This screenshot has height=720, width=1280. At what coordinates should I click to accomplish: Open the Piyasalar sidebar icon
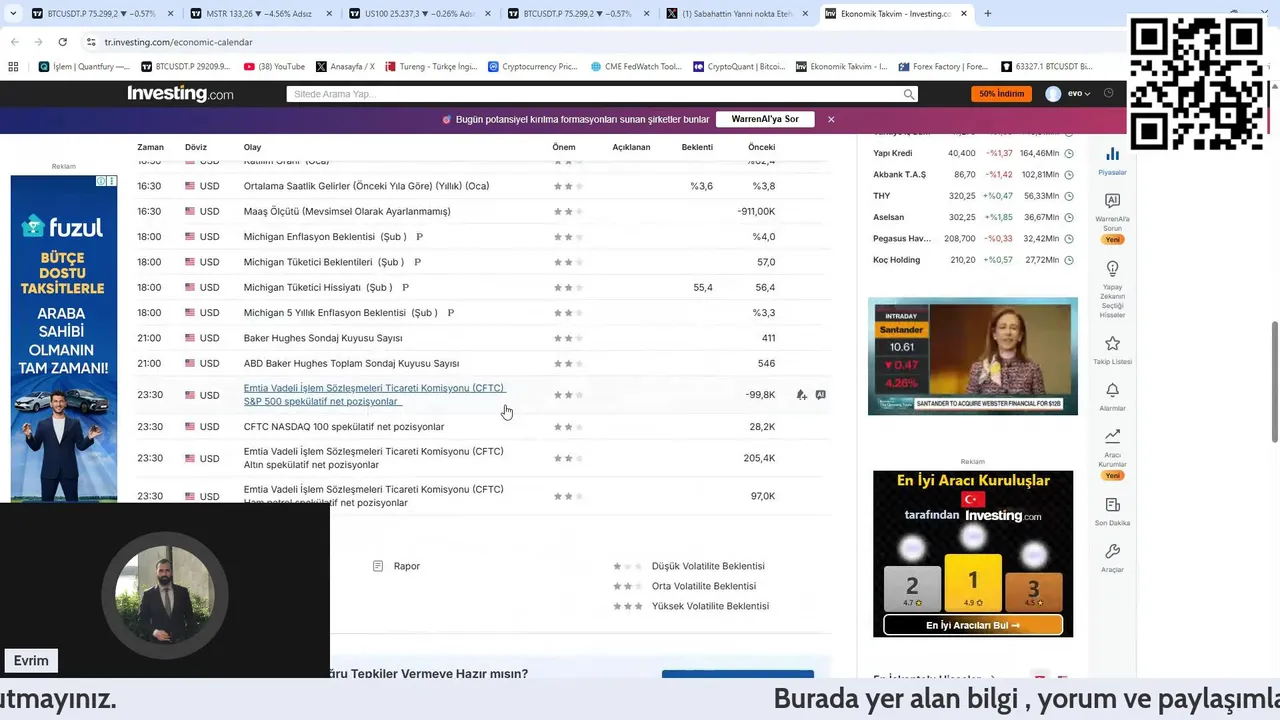click(x=1112, y=154)
